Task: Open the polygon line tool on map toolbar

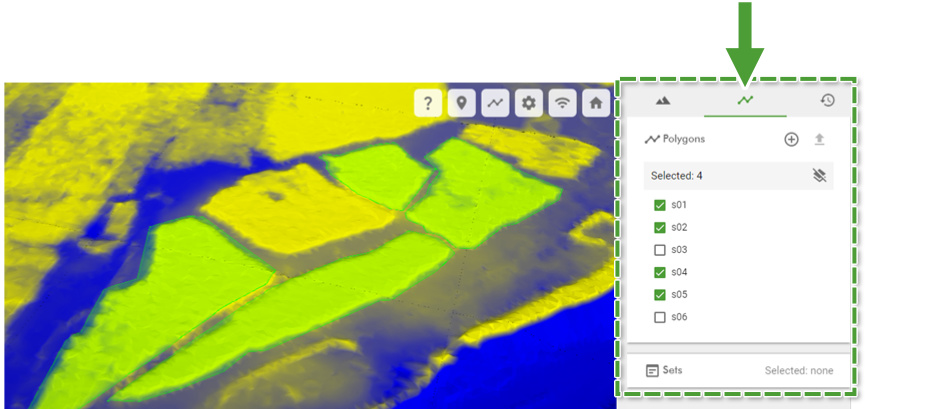Action: (x=495, y=103)
